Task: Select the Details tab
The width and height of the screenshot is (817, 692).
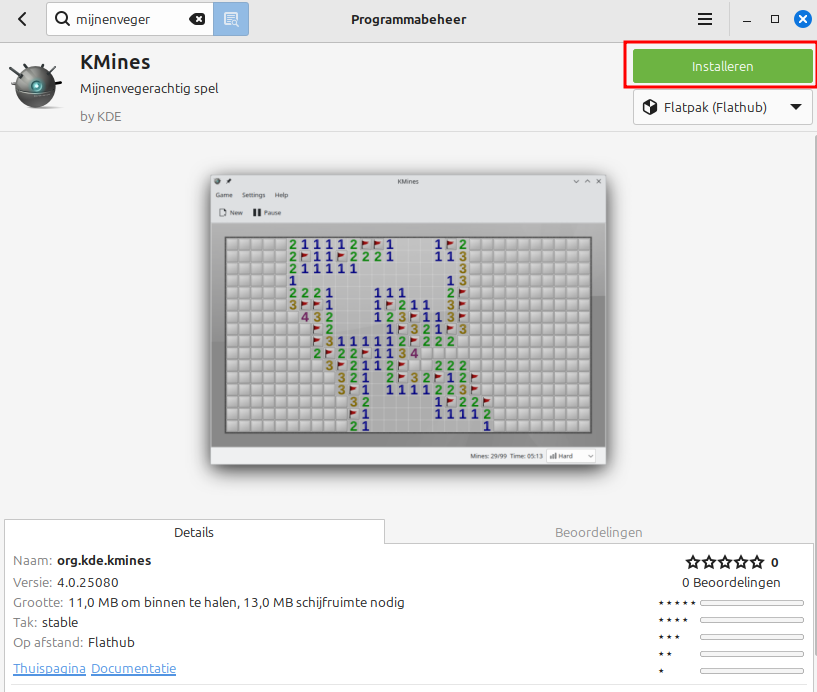Action: (194, 532)
